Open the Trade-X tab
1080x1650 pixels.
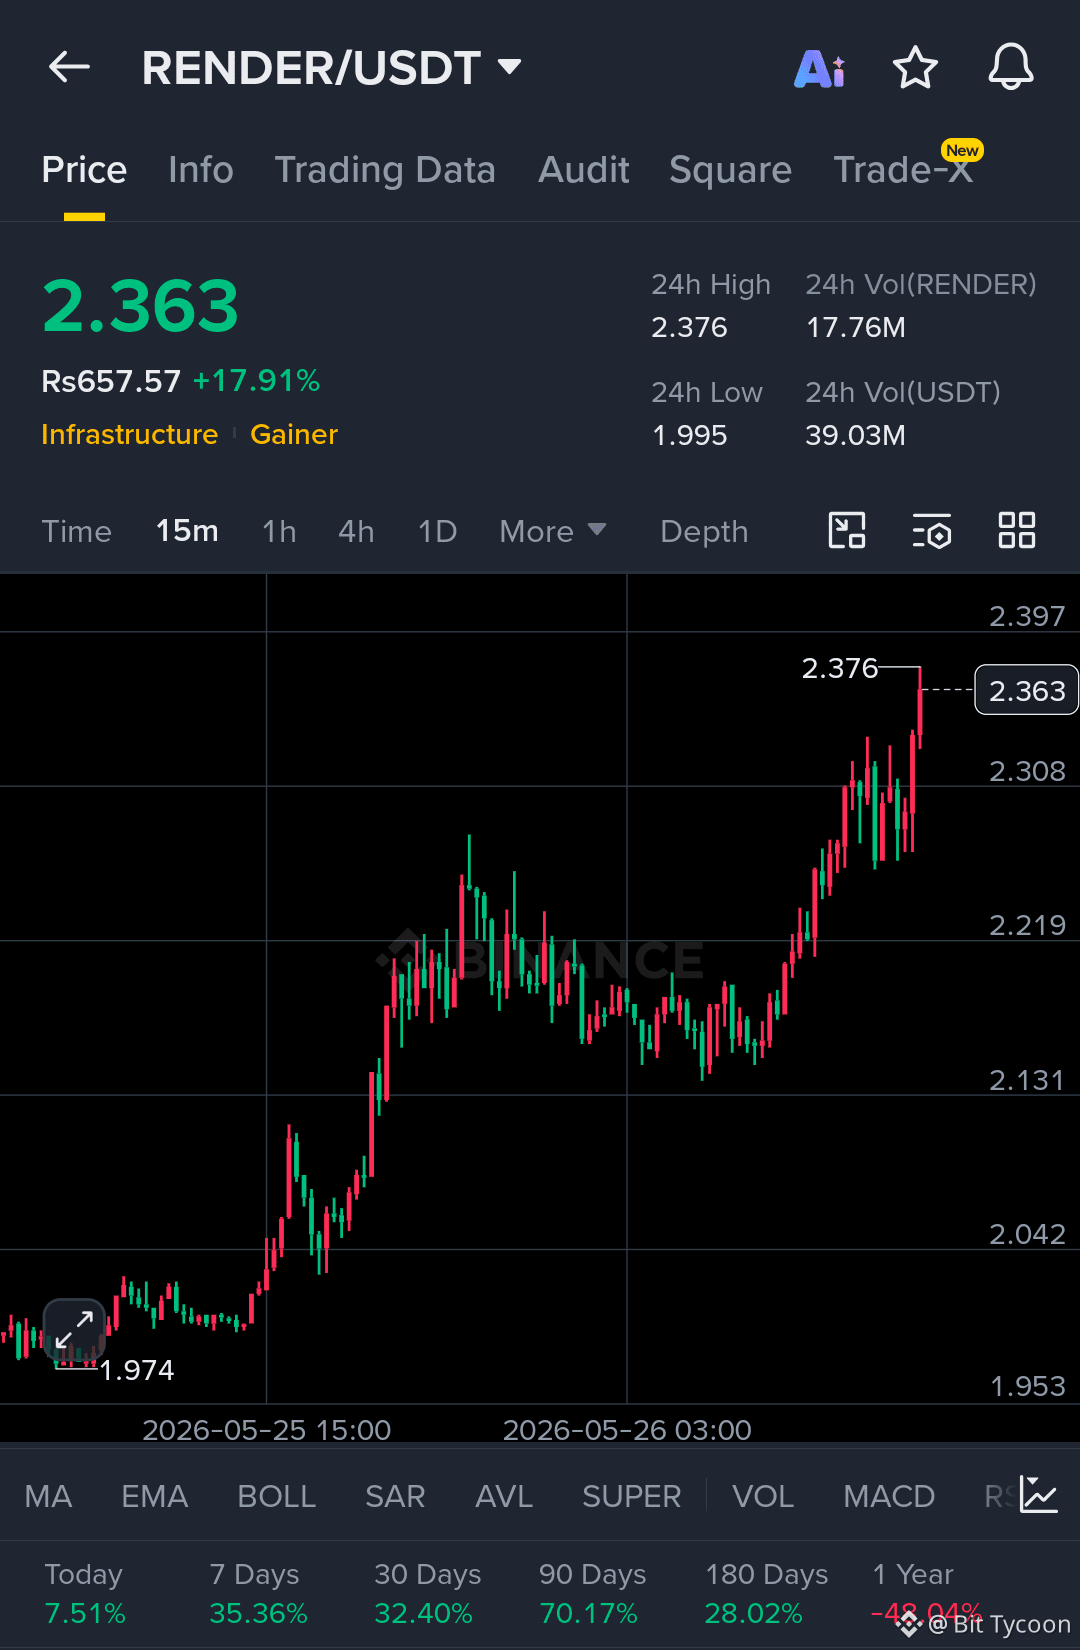tap(904, 170)
